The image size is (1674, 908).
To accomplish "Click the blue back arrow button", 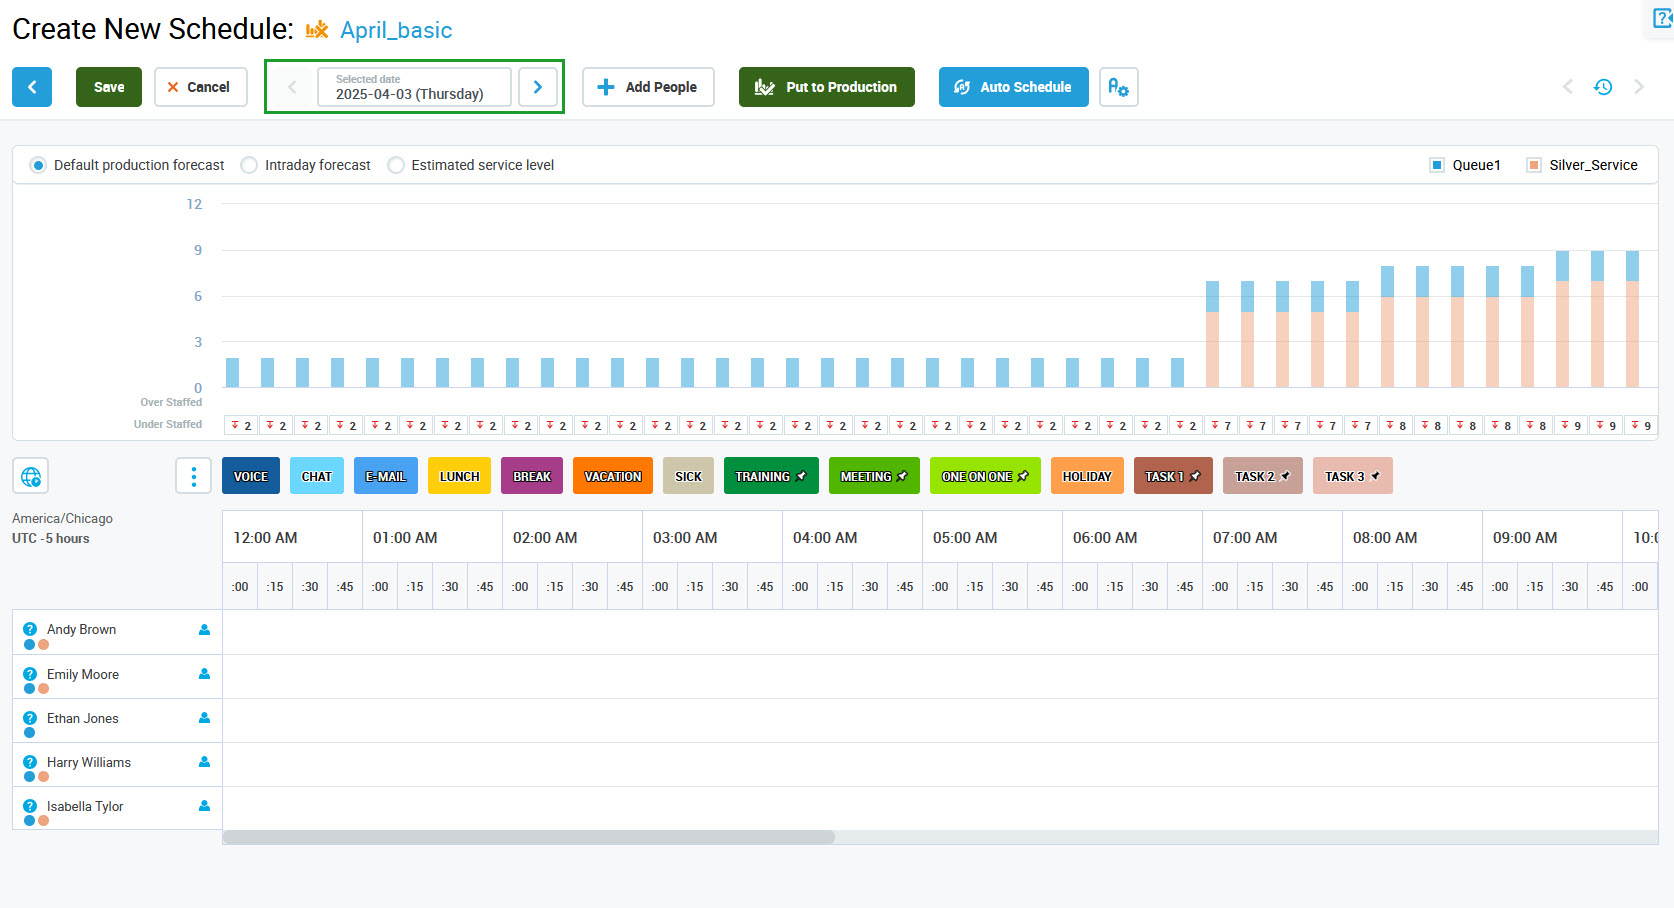I will coord(32,87).
